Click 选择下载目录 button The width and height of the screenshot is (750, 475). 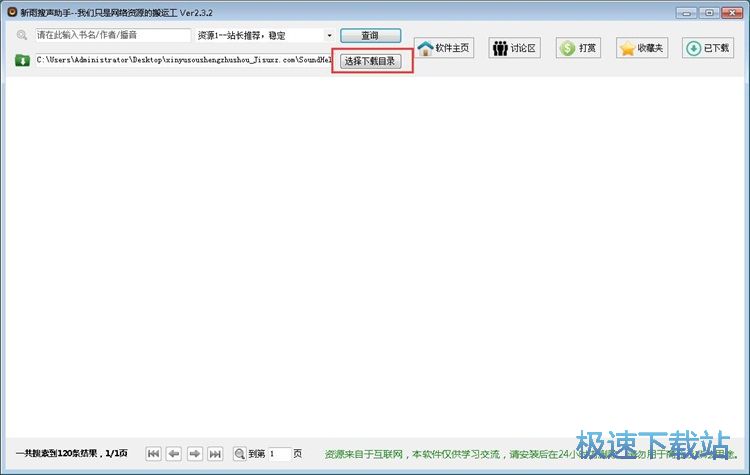[x=370, y=61]
